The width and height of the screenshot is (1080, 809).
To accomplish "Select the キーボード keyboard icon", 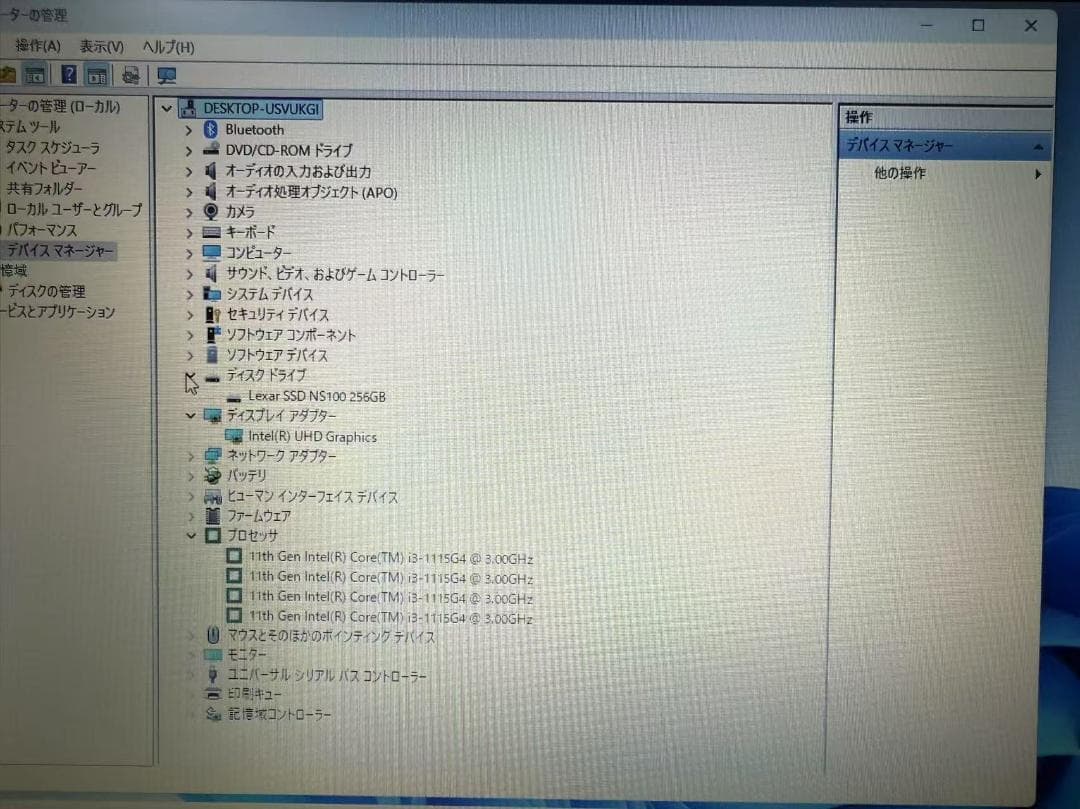I will [x=213, y=232].
